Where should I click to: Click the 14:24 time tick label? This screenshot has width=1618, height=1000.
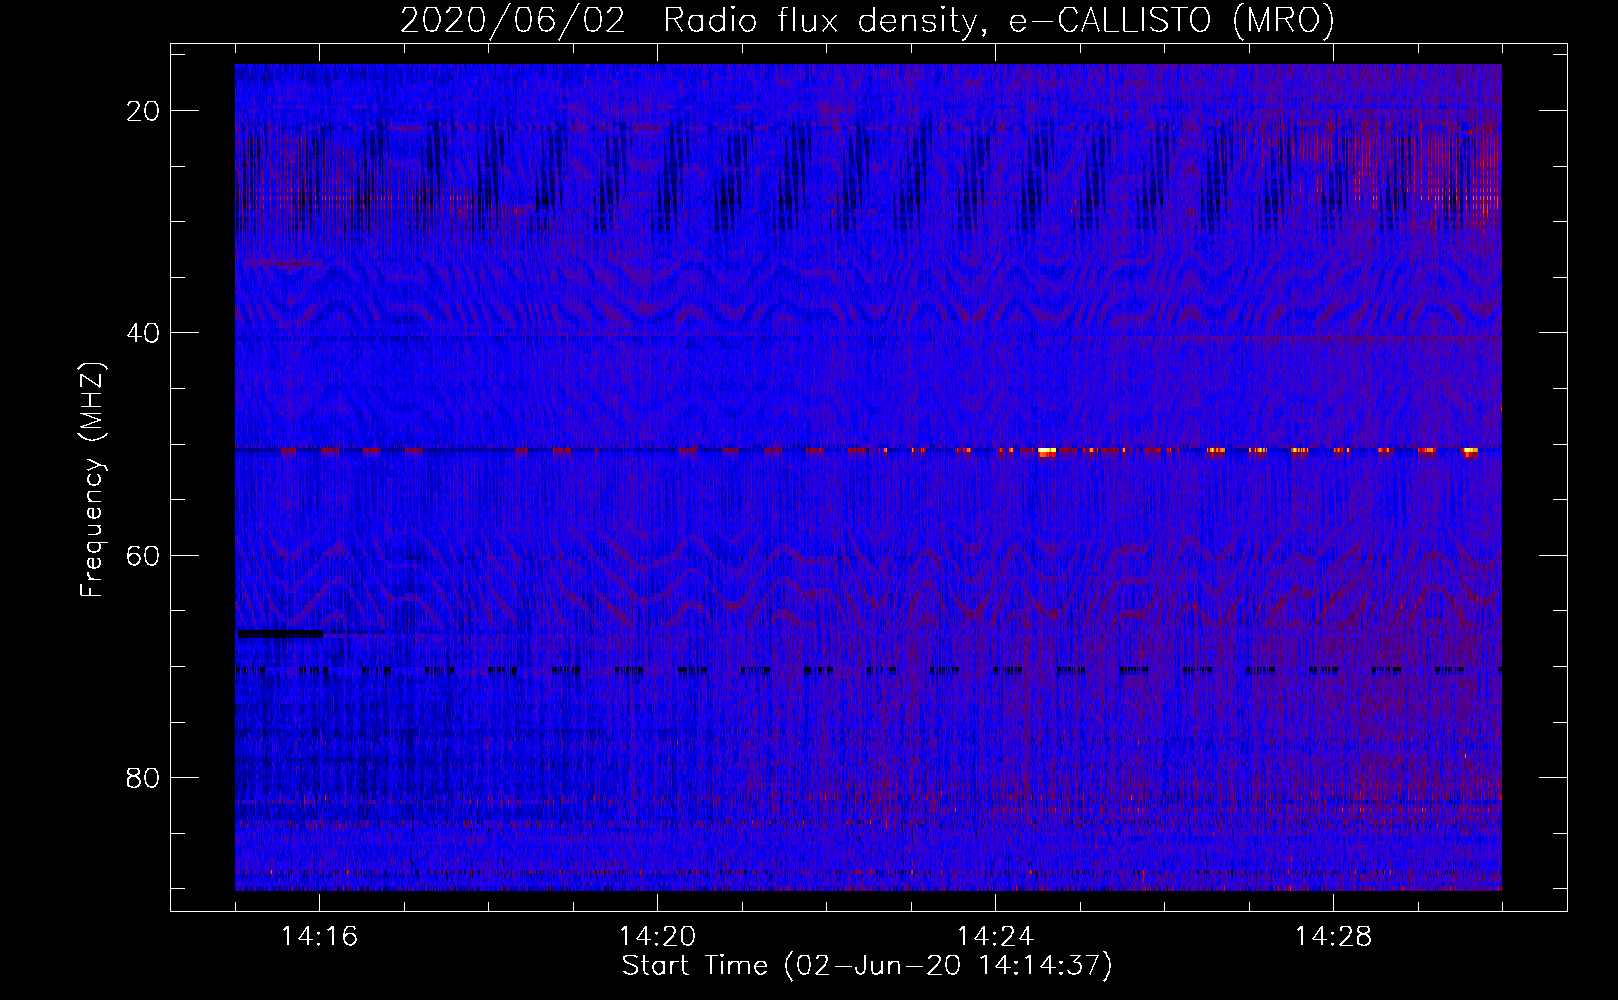coord(996,937)
